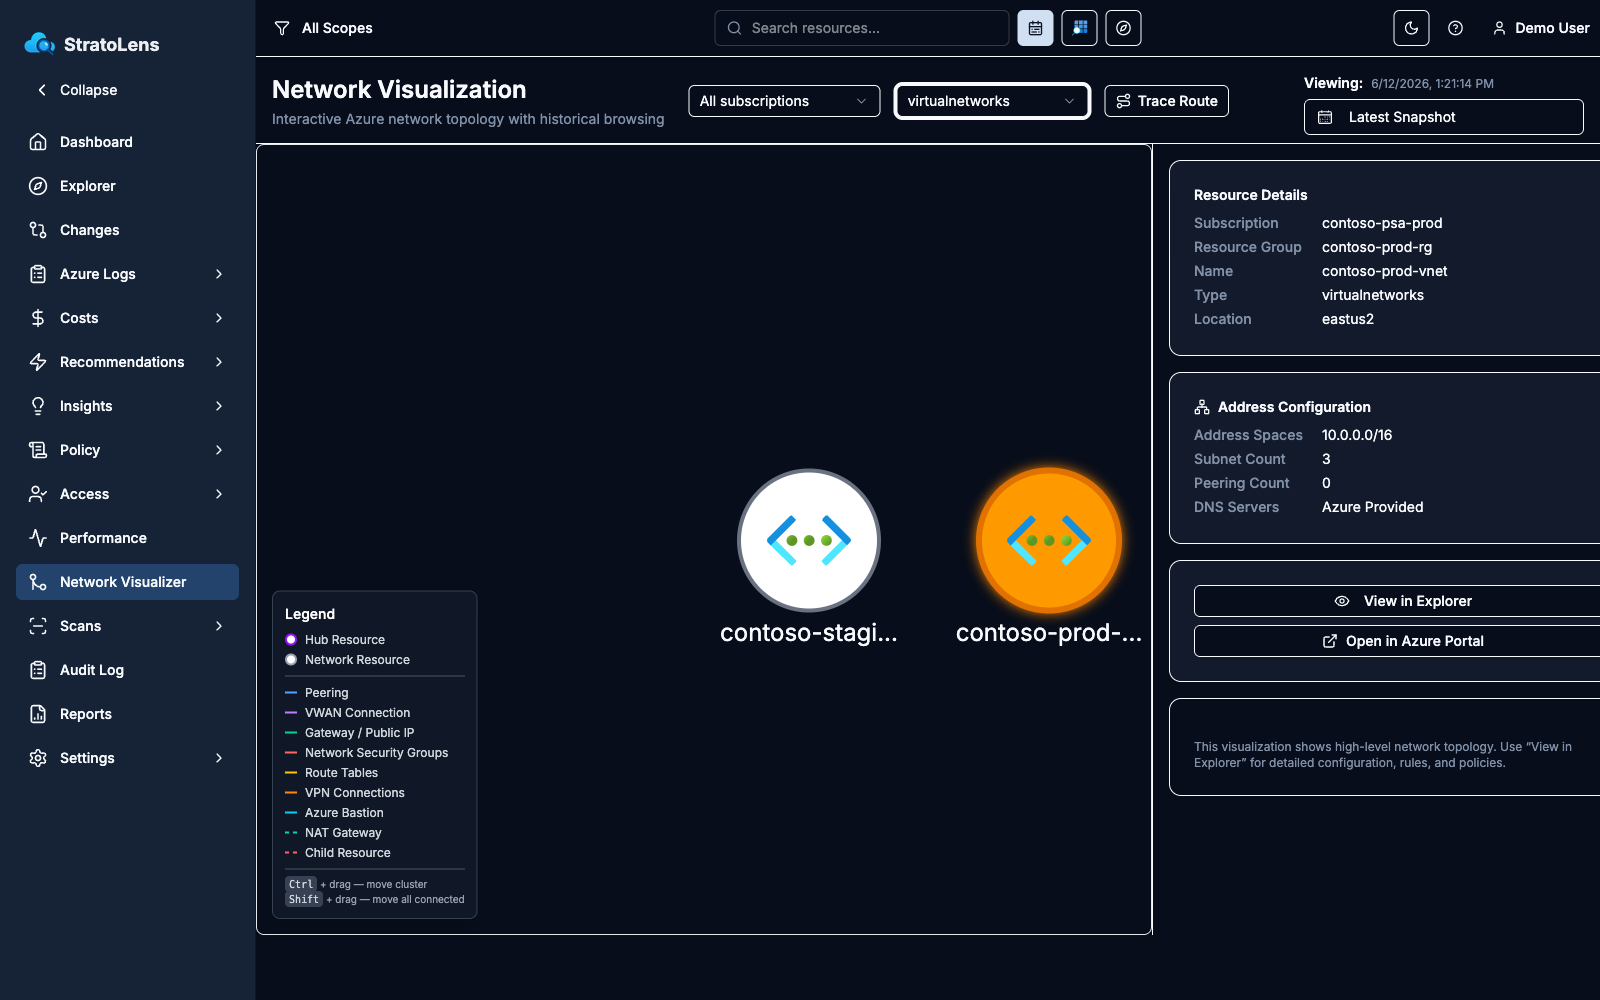Click the Access user-check icon

point(38,494)
